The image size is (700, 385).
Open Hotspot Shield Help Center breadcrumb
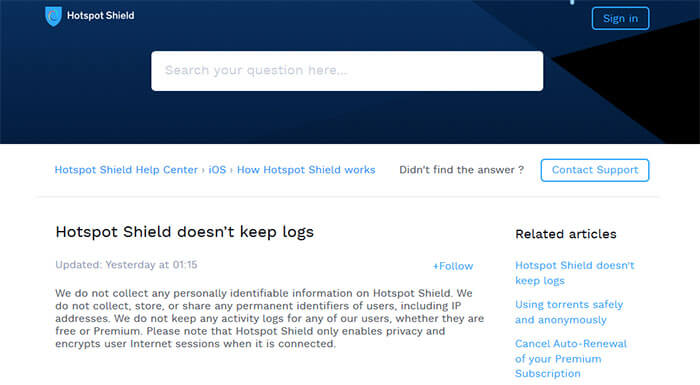[x=126, y=170]
